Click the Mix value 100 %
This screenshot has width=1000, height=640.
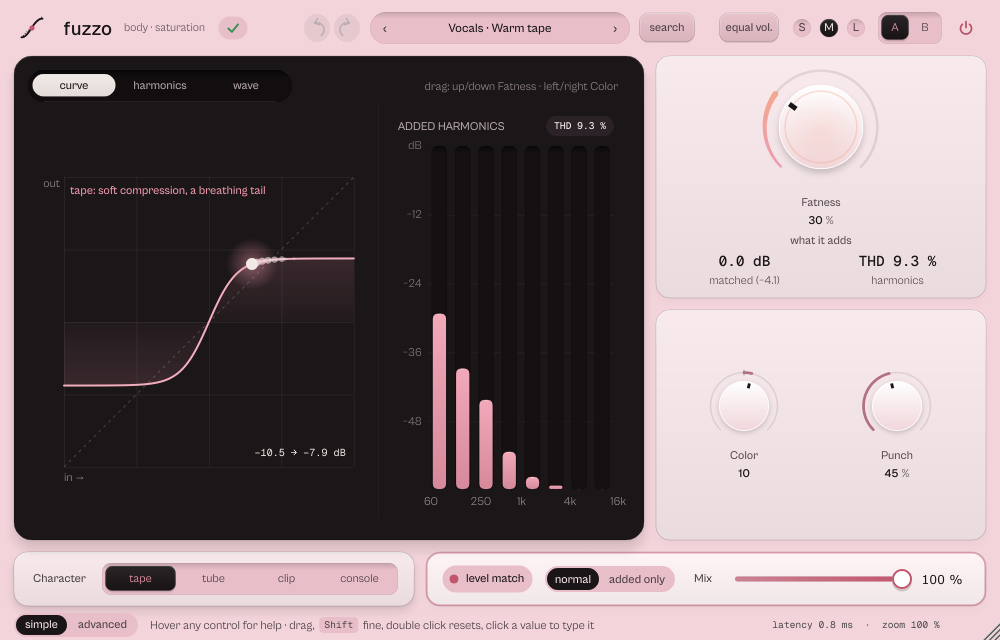point(941,579)
